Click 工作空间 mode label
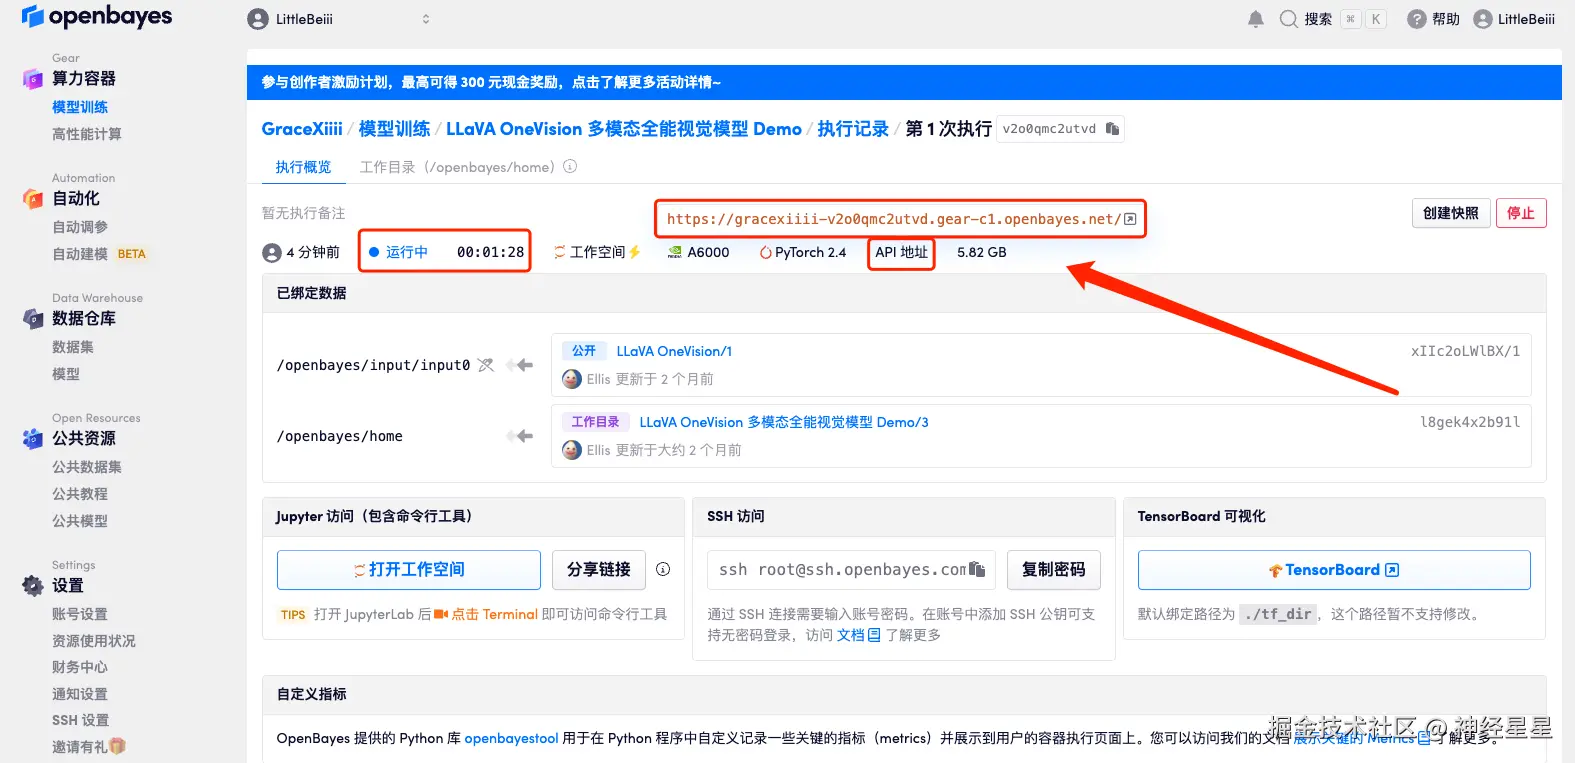Viewport: 1575px width, 763px height. tap(597, 252)
